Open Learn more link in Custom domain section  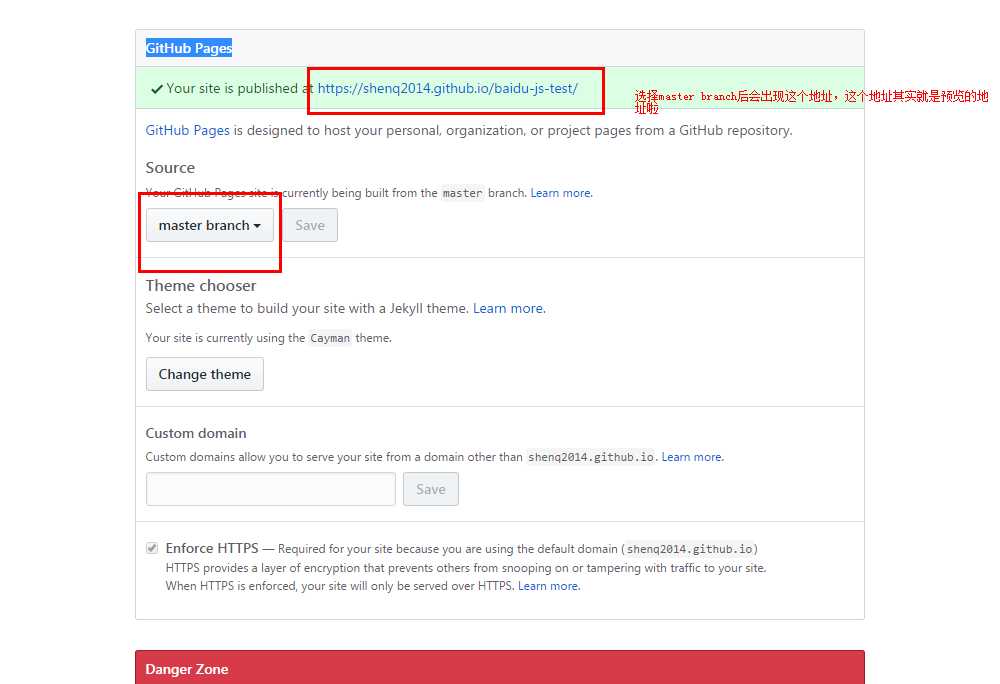pyautogui.click(x=693, y=457)
